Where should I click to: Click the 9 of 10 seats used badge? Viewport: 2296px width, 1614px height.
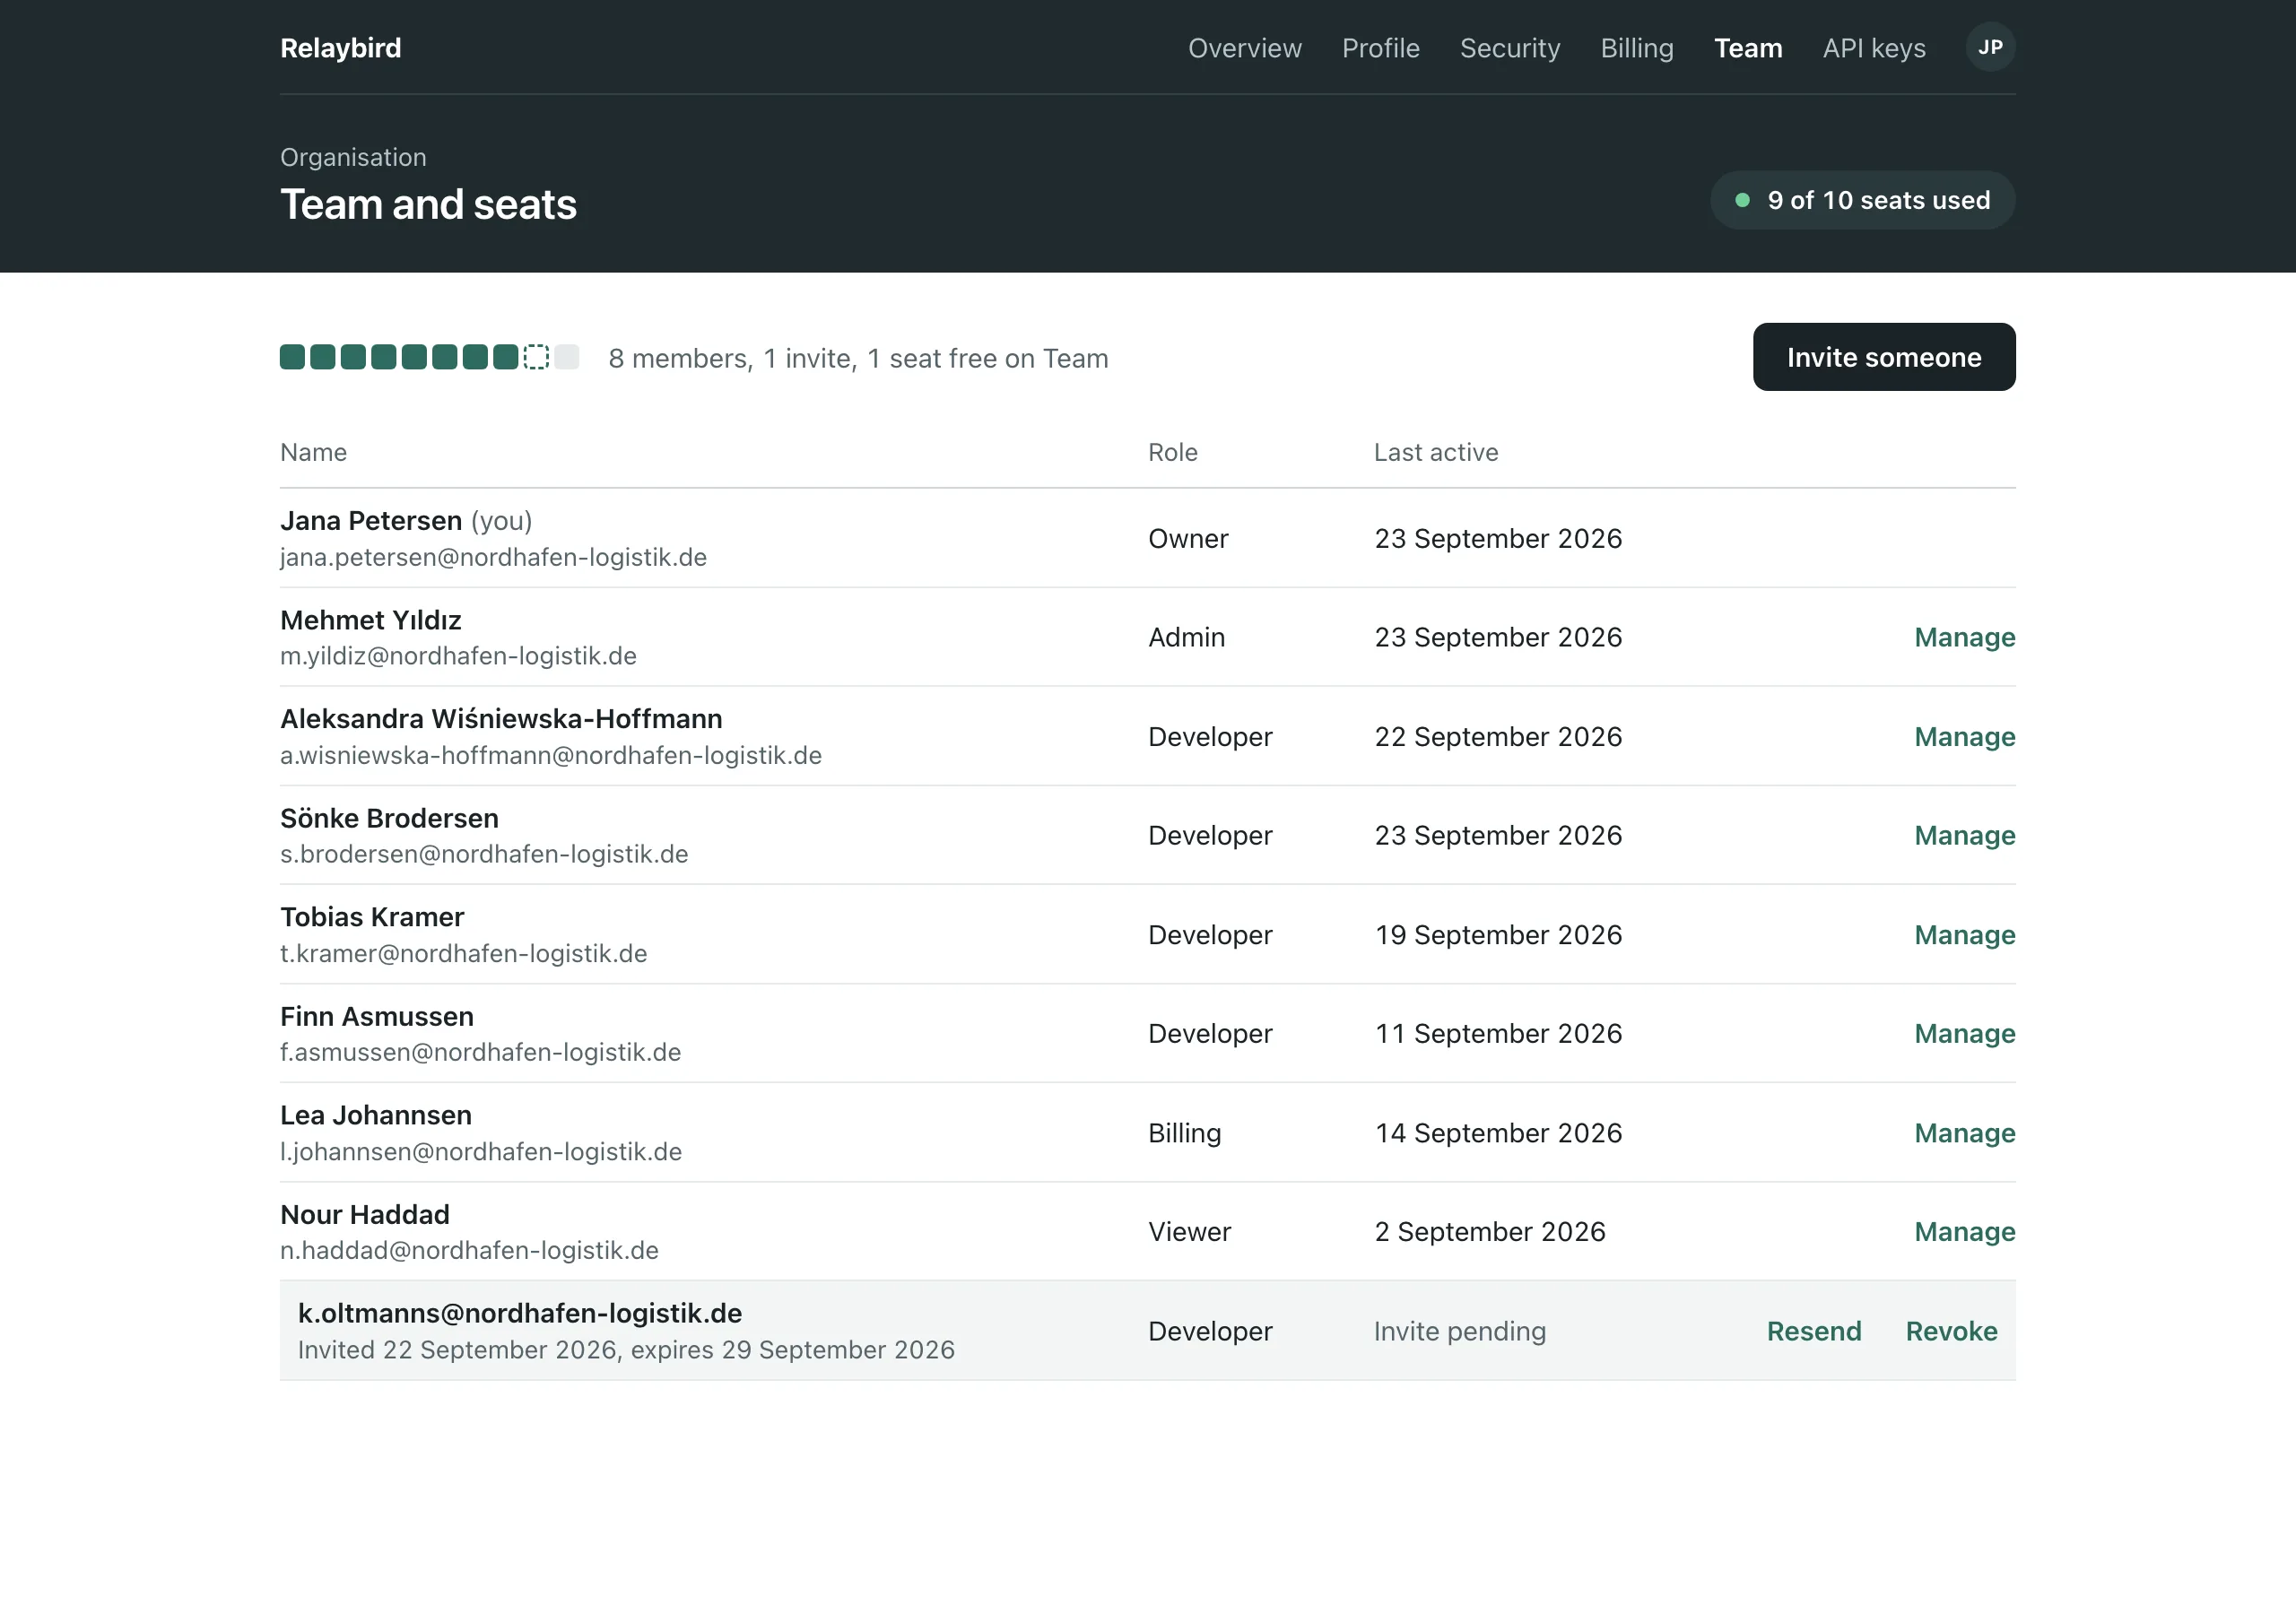1862,200
